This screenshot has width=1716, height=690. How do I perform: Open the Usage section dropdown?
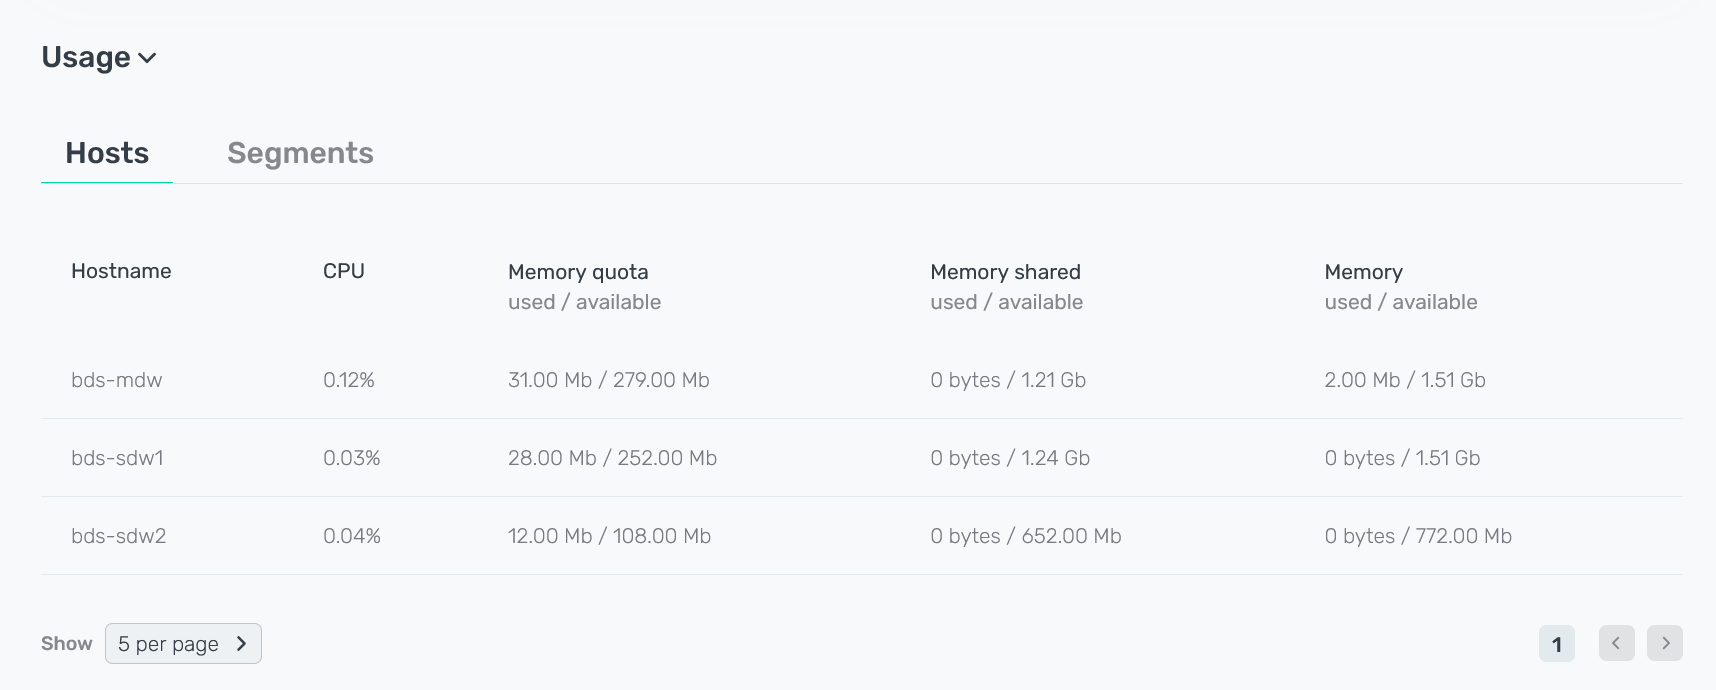(x=97, y=57)
